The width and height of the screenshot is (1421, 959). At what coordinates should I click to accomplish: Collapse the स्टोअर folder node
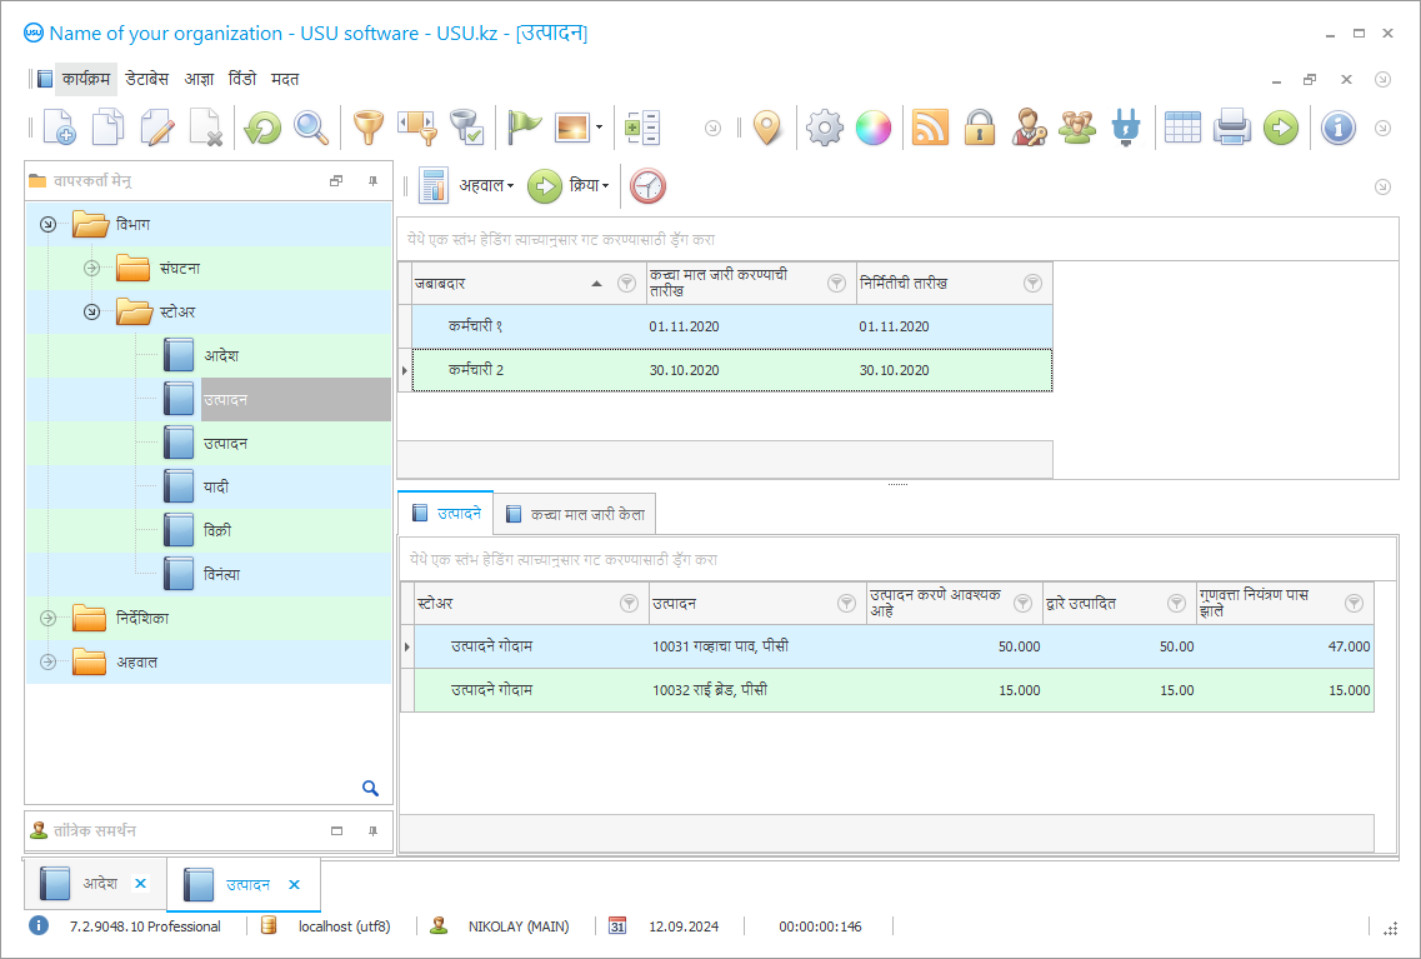tap(92, 312)
